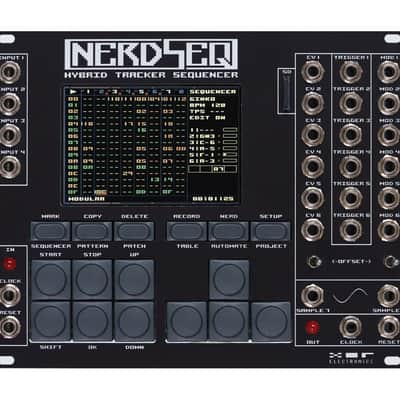This screenshot has width=400, height=400.
Task: Pick the MOD 6 jack
Action: click(389, 229)
